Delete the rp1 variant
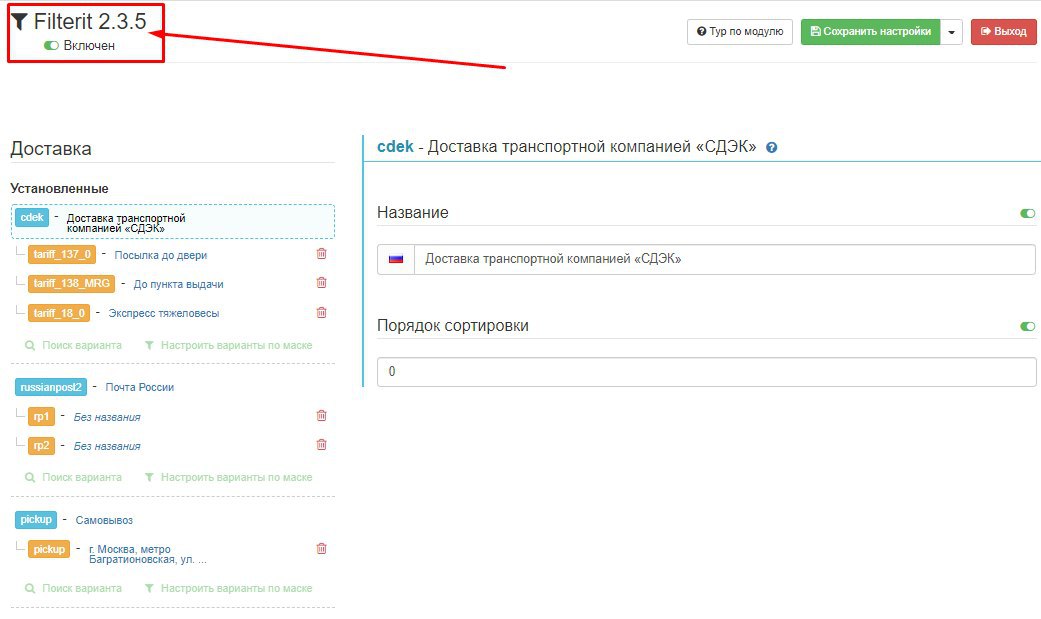The image size is (1041, 619). (x=321, y=416)
